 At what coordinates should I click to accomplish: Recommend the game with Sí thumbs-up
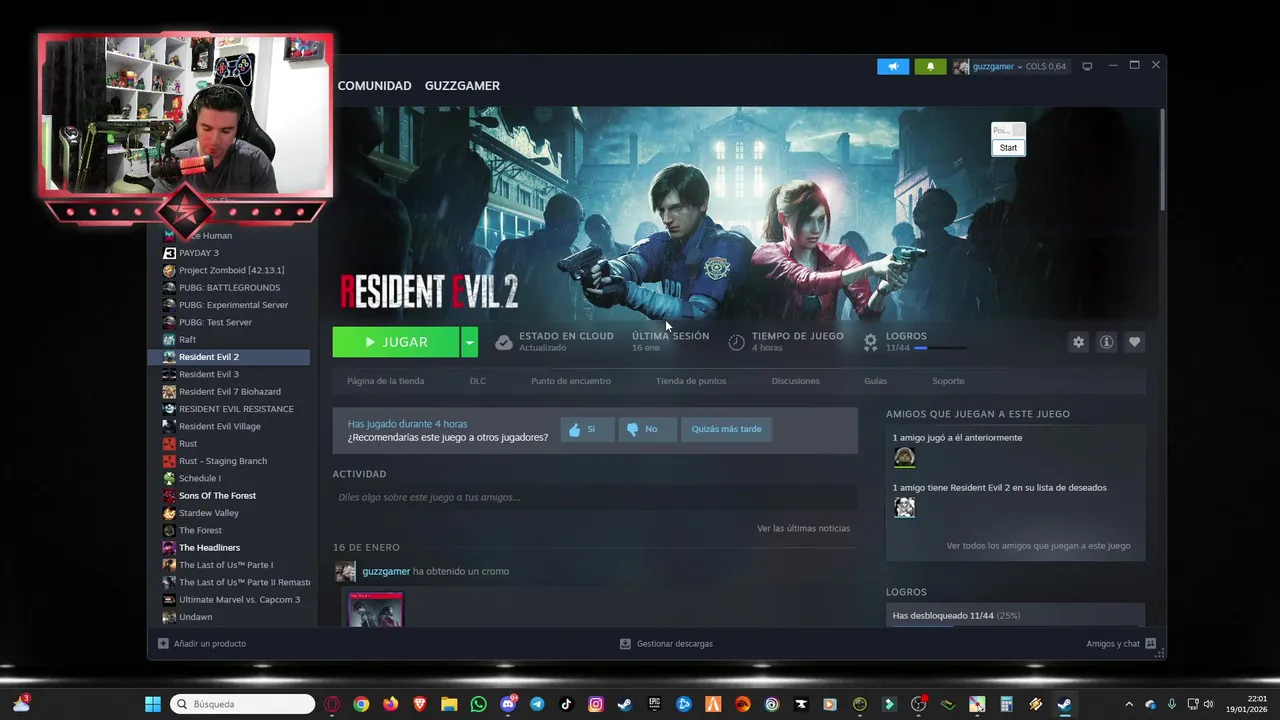click(x=587, y=430)
